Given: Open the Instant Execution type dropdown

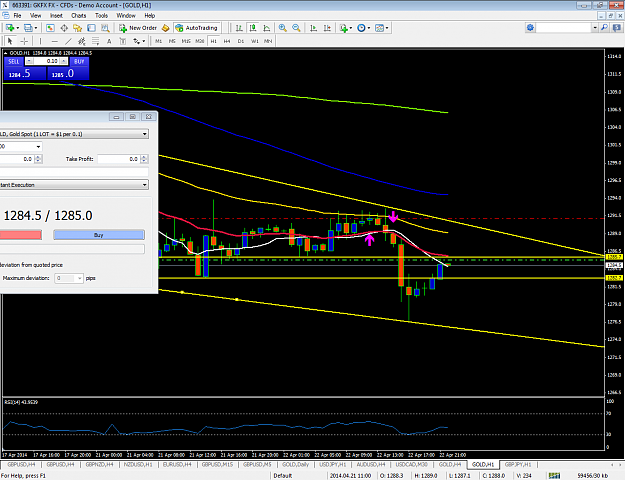Looking at the screenshot, I should click(x=145, y=185).
